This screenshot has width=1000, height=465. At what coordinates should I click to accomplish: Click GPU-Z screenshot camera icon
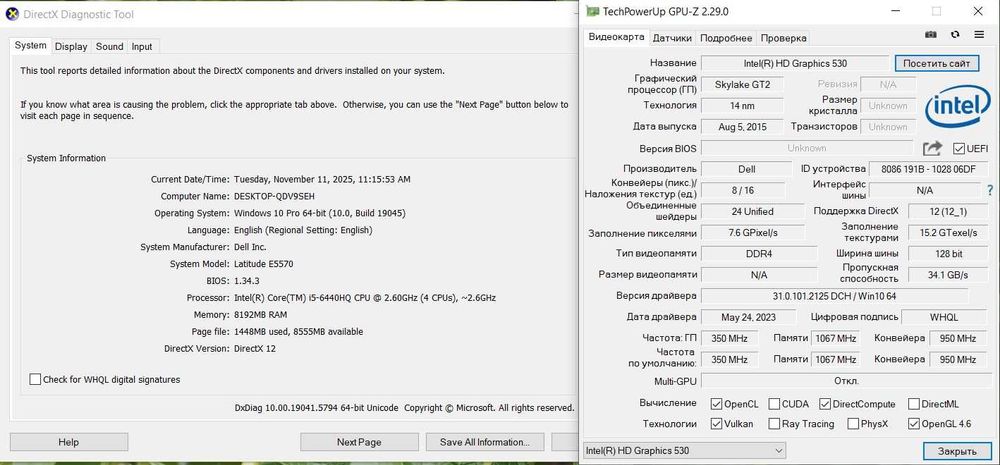(x=930, y=34)
